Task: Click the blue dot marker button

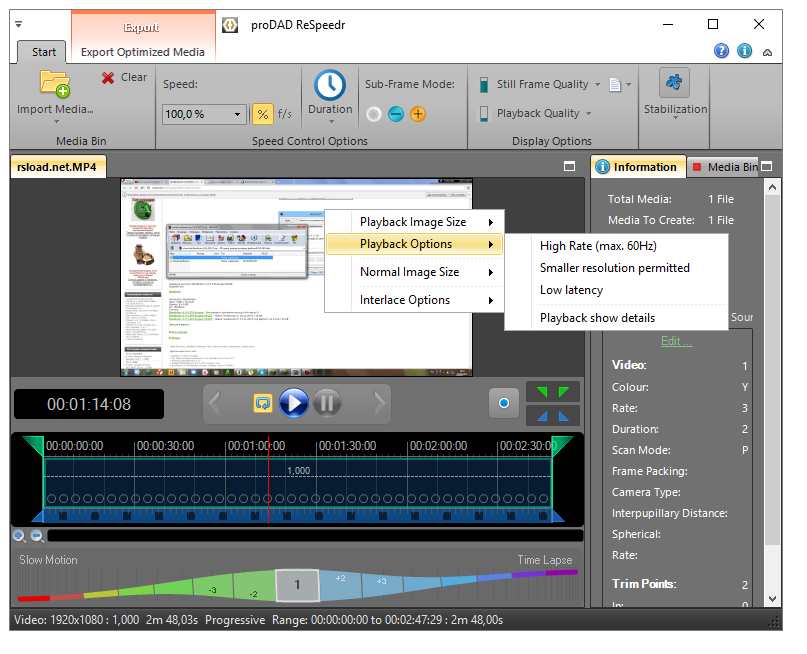Action: pos(504,403)
